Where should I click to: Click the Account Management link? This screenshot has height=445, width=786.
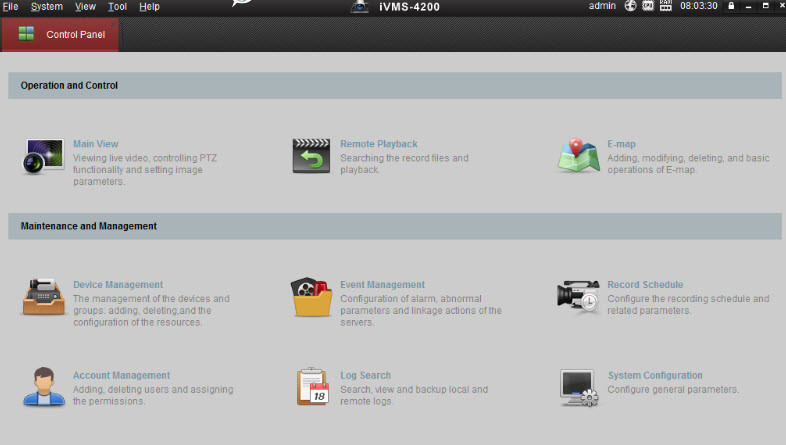pos(122,375)
